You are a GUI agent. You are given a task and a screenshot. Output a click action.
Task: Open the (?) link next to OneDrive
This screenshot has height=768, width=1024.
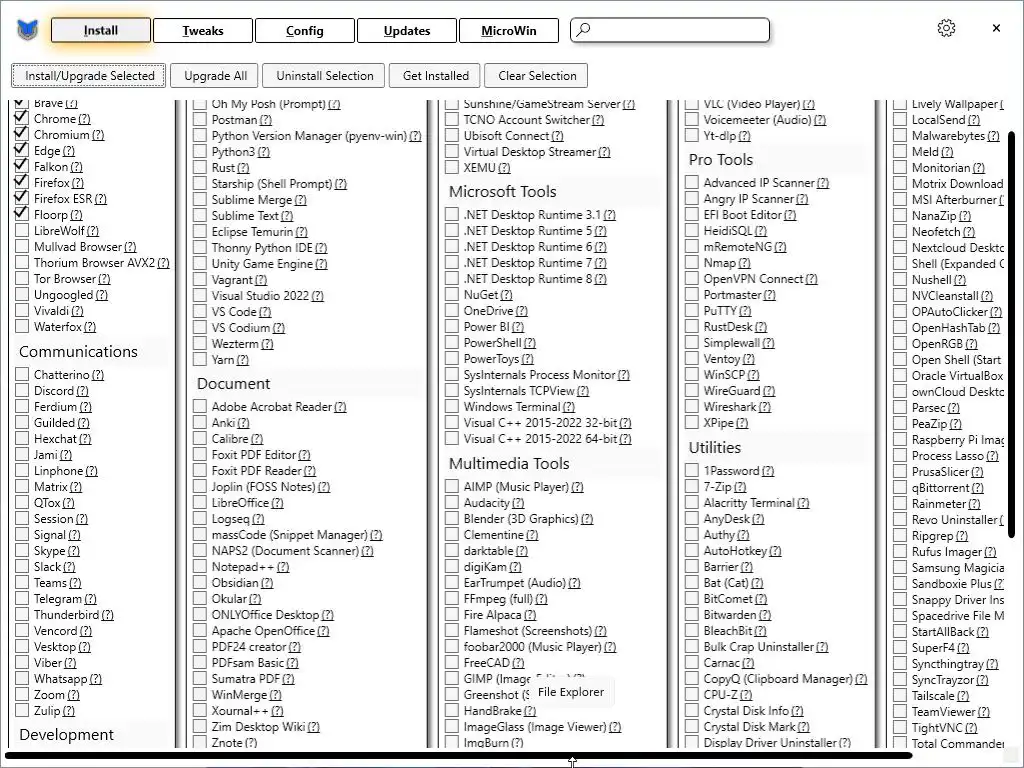[521, 311]
